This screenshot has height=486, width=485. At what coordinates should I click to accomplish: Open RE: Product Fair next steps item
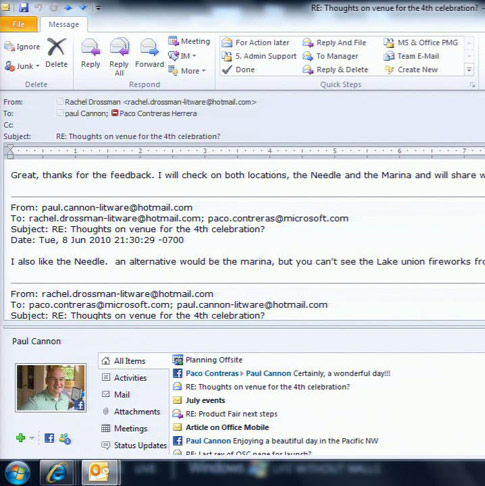pyautogui.click(x=225, y=414)
